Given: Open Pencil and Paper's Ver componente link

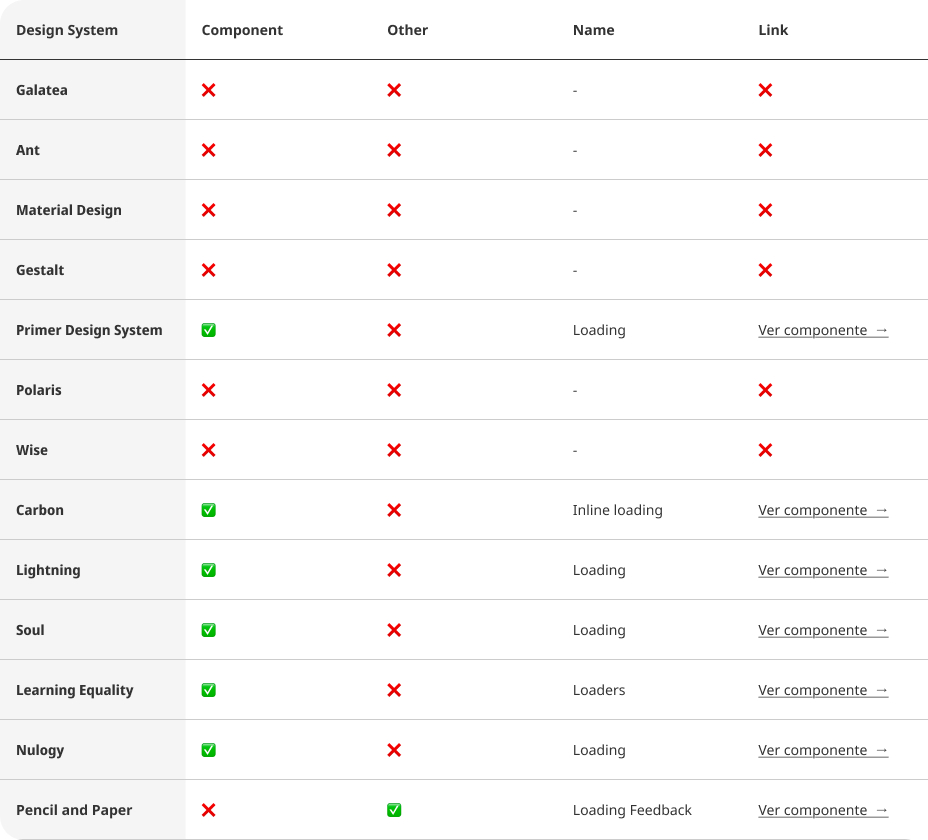Looking at the screenshot, I should 823,810.
